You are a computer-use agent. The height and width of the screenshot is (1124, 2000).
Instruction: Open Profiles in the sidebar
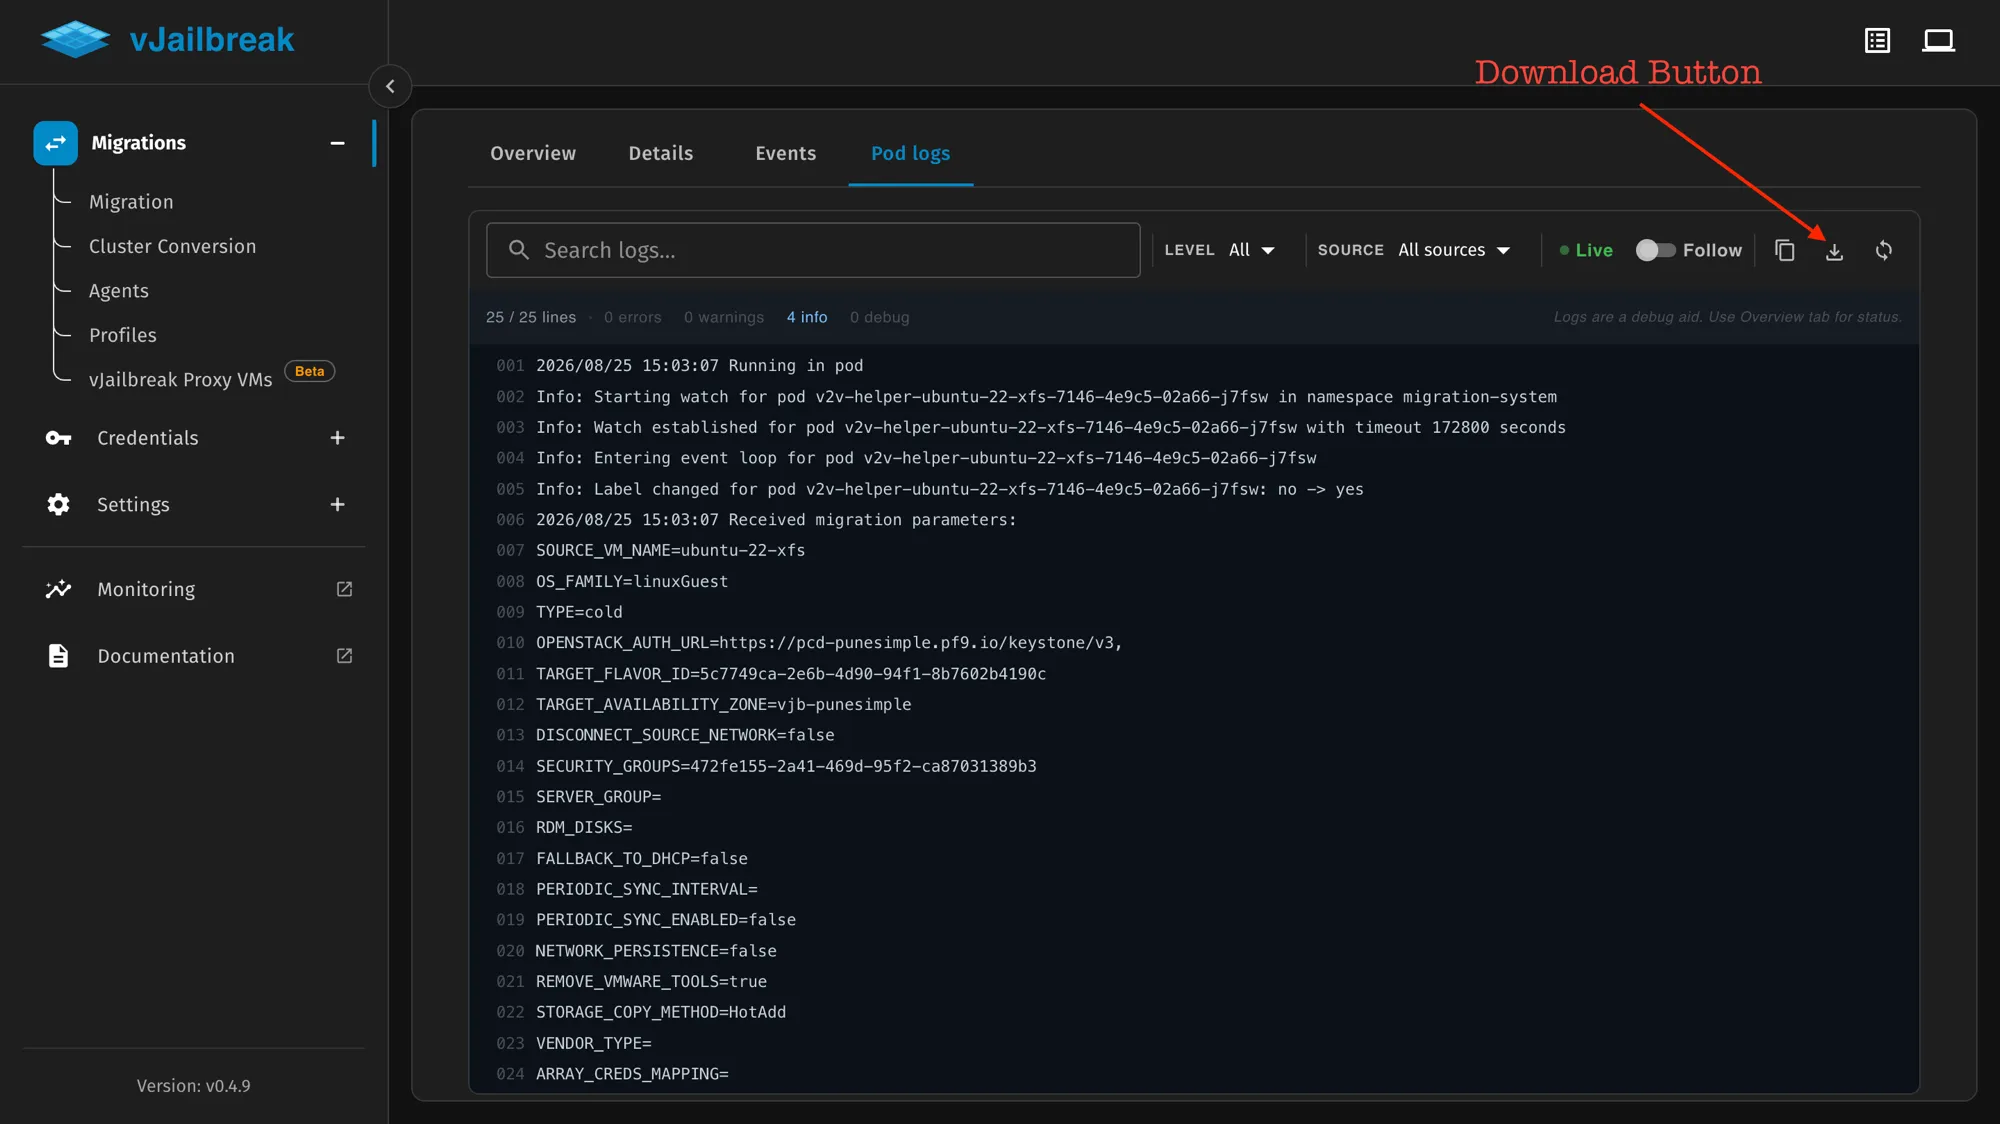click(123, 335)
